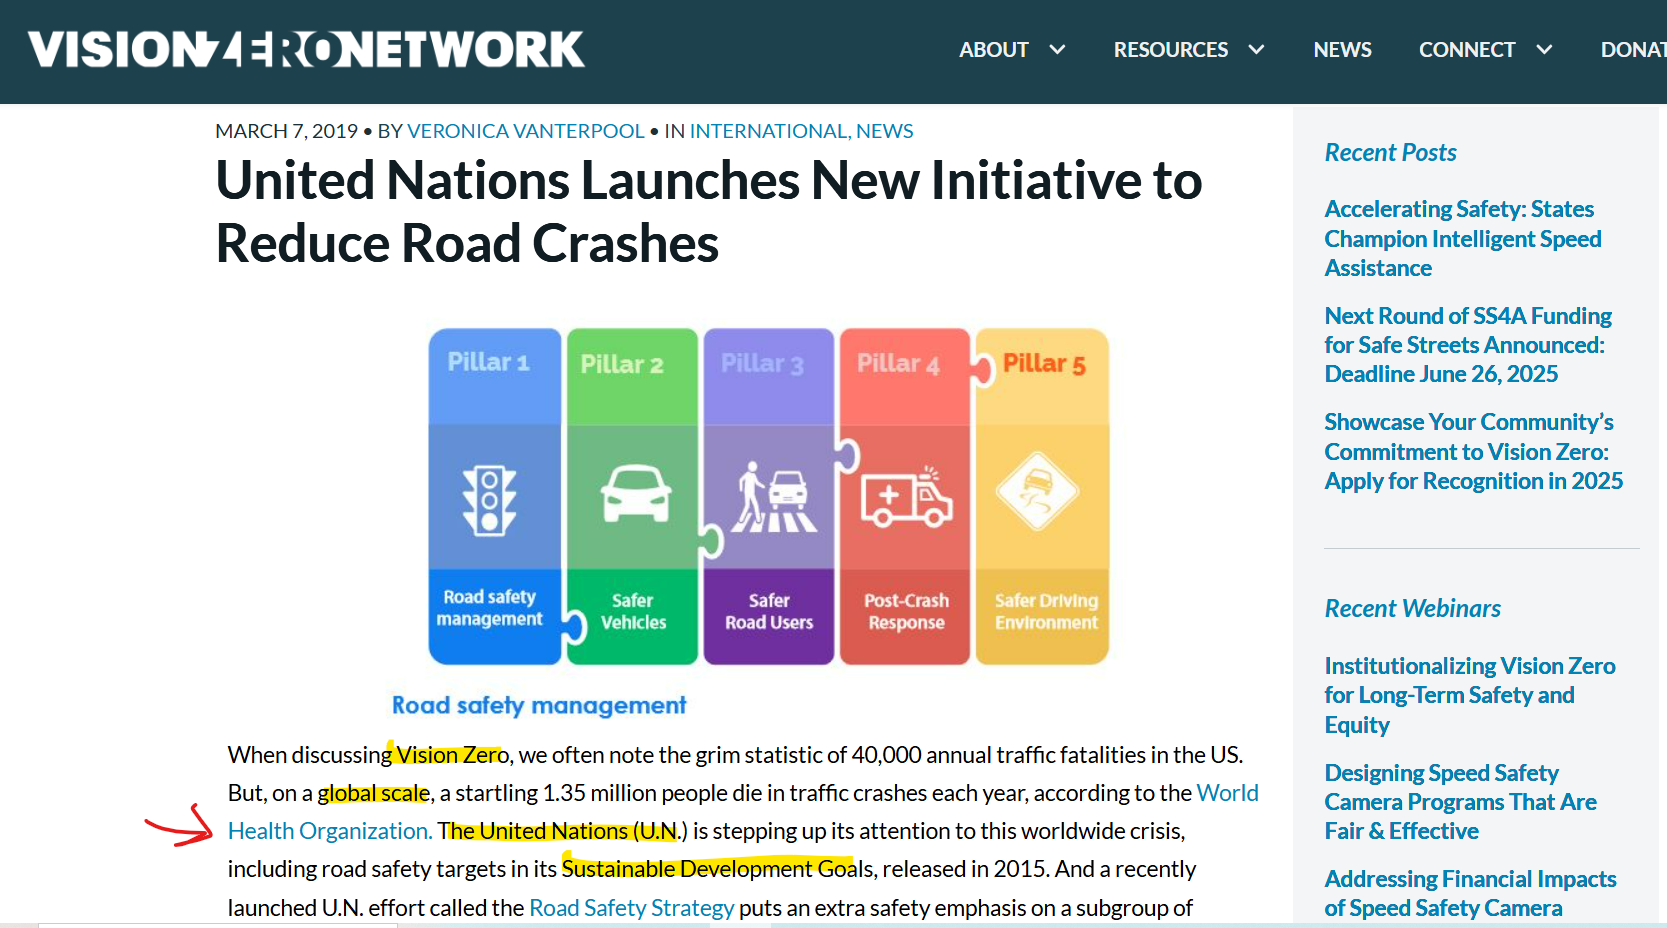Open the Vision Zero Network logo homepage
Screen dimensions: 1667x928
coord(306,50)
